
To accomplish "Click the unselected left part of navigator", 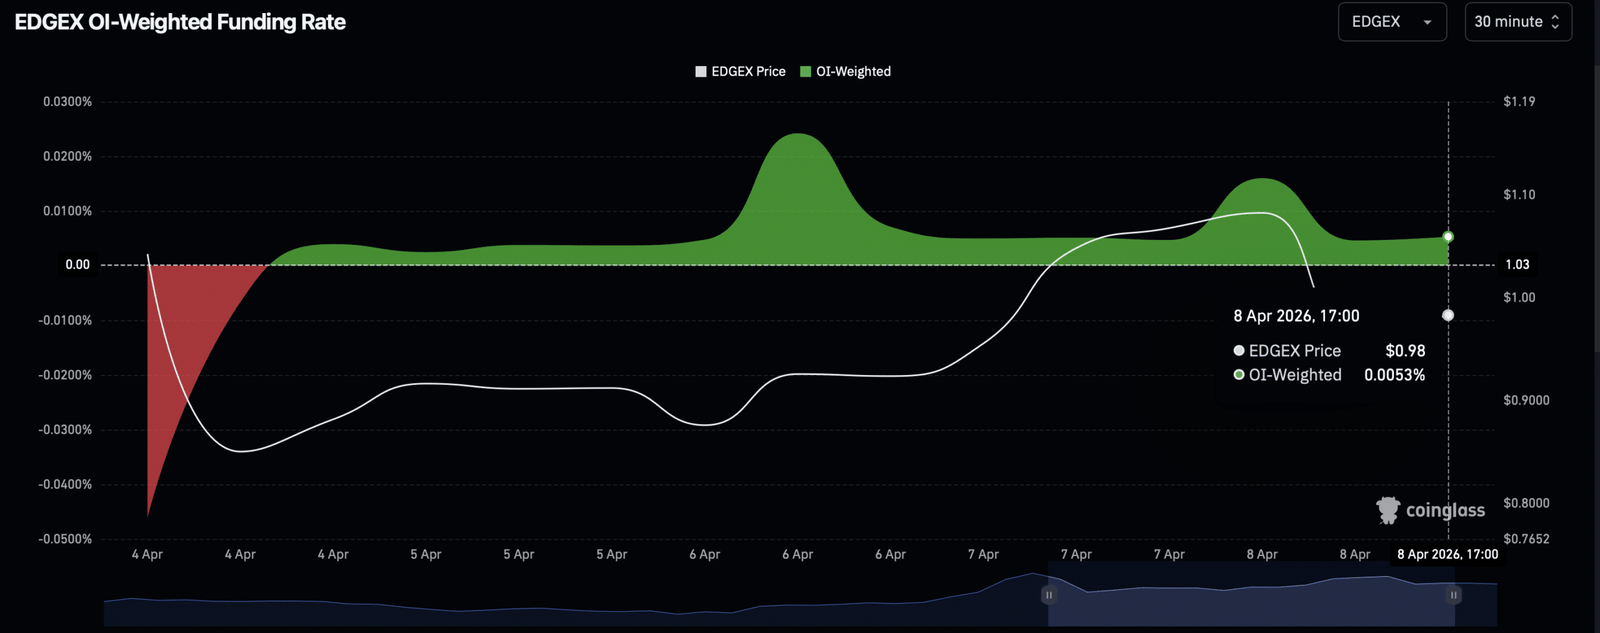I will pyautogui.click(x=570, y=605).
